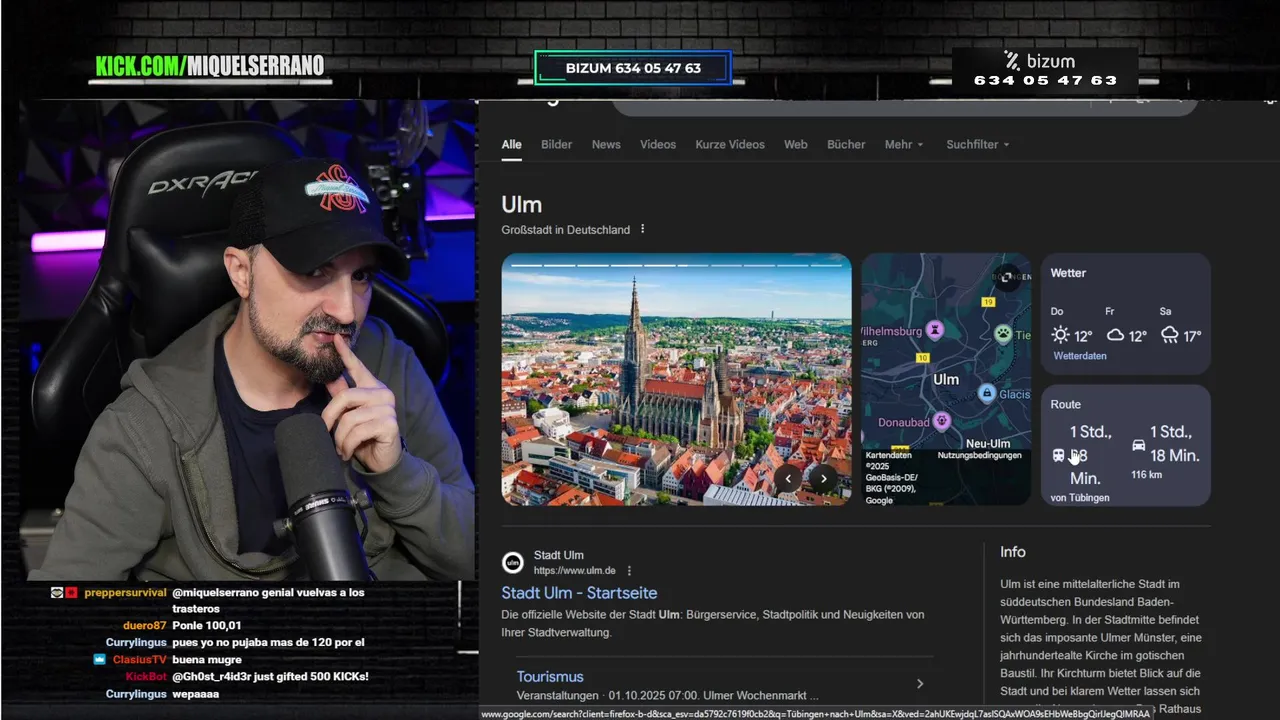
Task: Click the Route card heading
Action: point(1066,404)
